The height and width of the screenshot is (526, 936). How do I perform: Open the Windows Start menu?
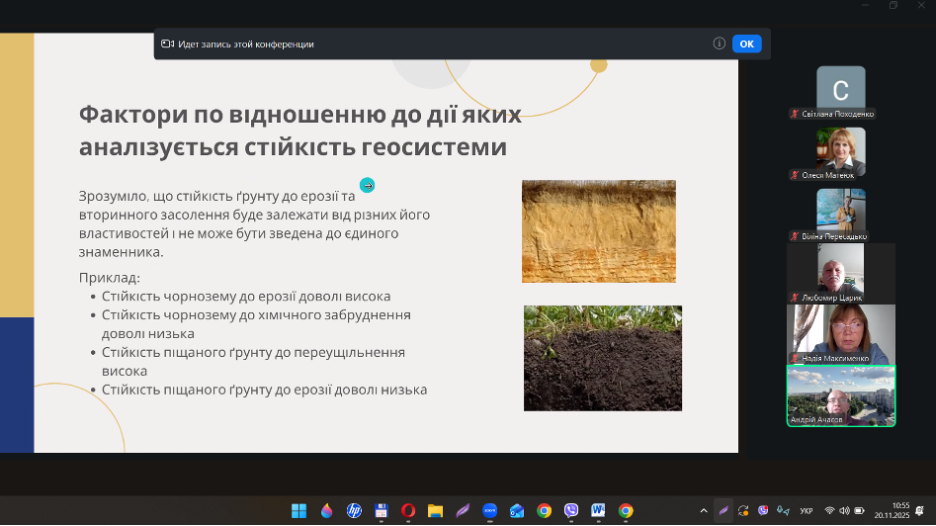299,511
